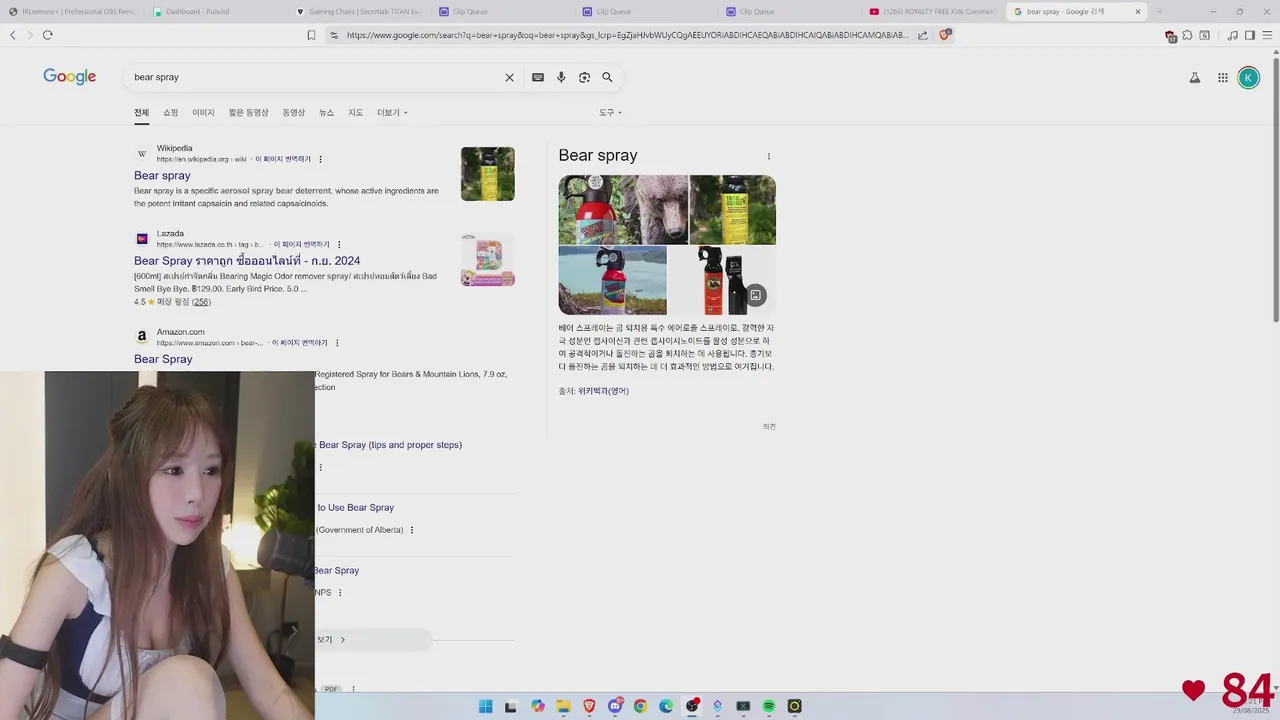The width and height of the screenshot is (1280, 720).
Task: Open the on-screen keyboard input tool
Action: [x=538, y=77]
